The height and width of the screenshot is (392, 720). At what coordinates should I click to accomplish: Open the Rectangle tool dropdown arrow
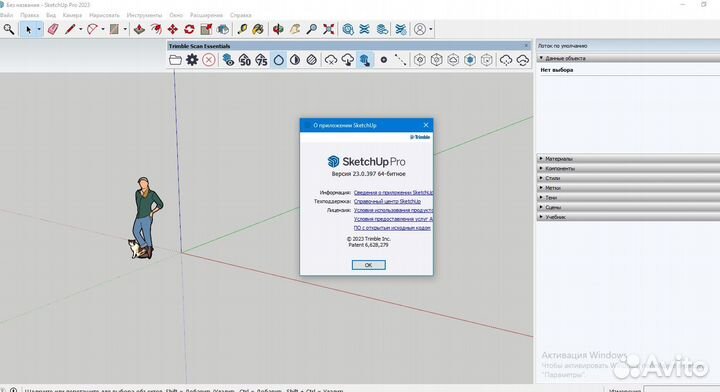tap(125, 29)
